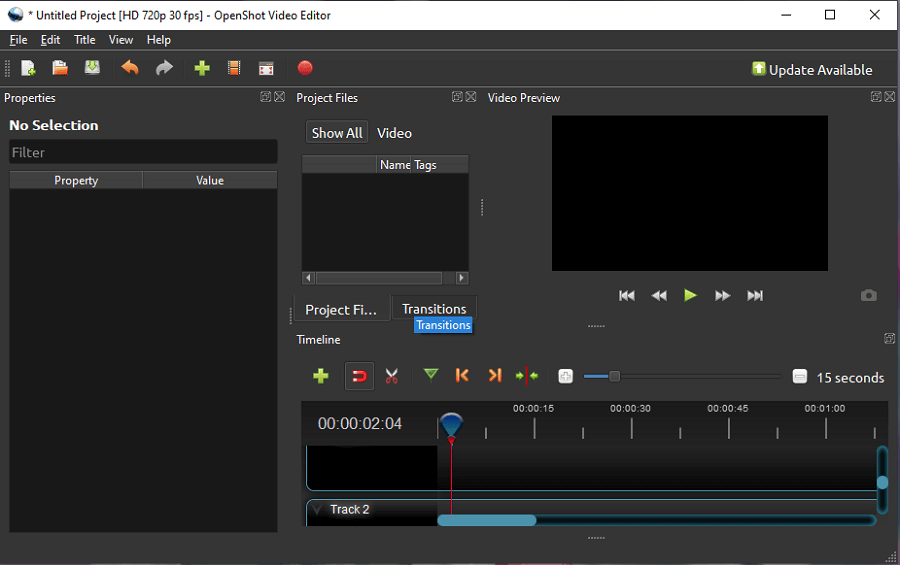Rewind the video preview

[659, 296]
